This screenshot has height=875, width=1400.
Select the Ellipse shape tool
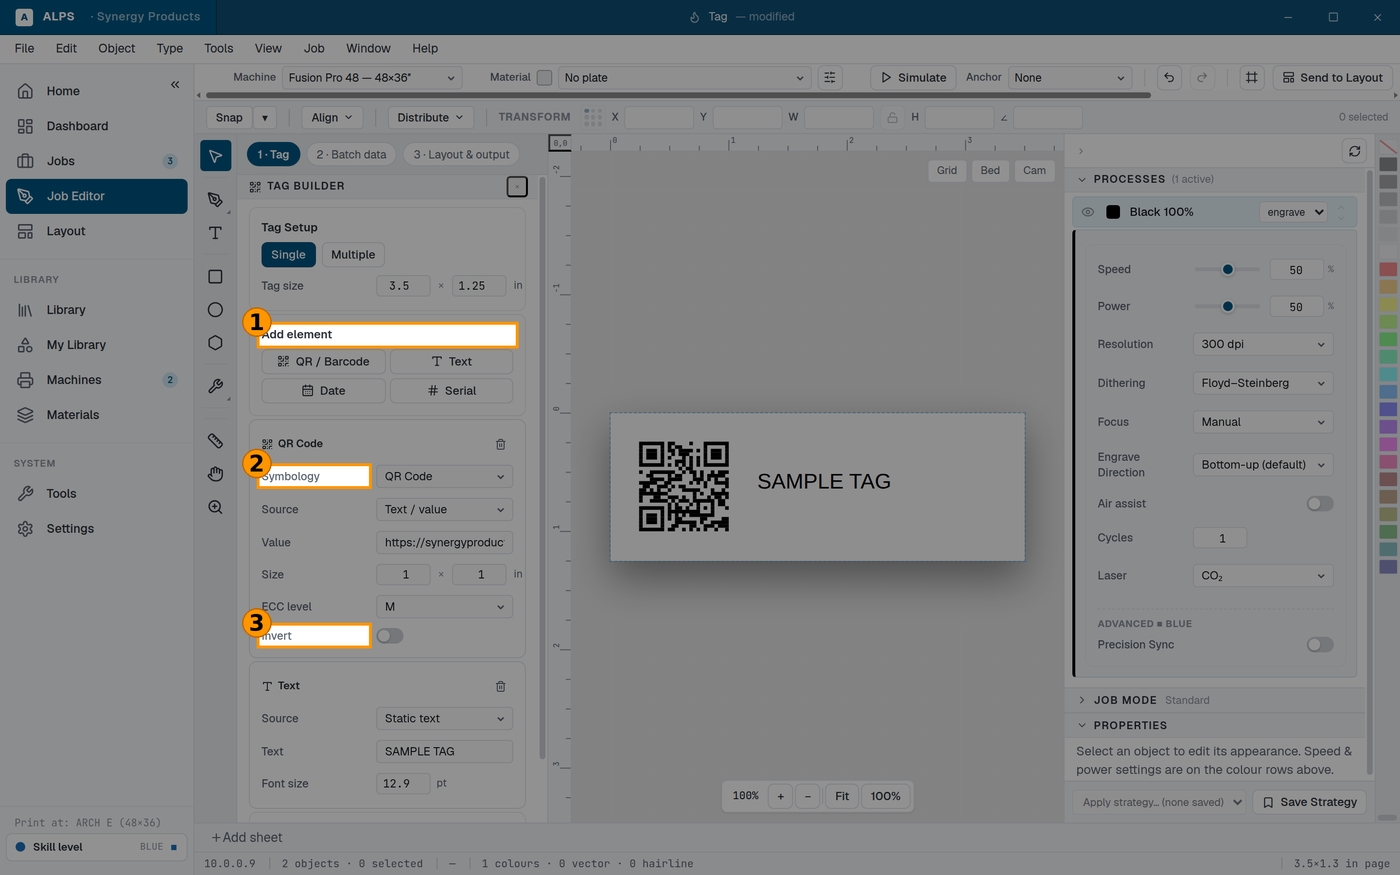pyautogui.click(x=215, y=309)
